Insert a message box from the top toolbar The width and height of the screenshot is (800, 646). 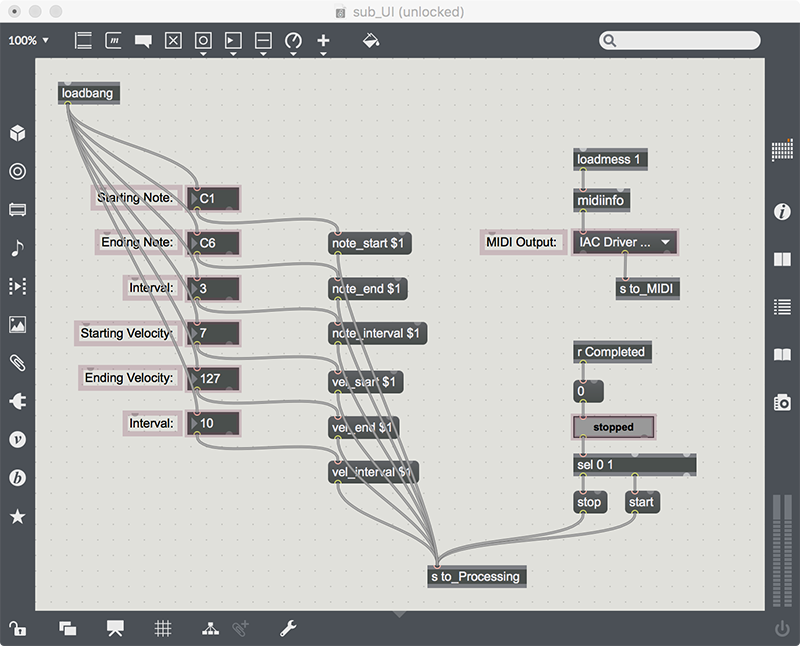(113, 40)
